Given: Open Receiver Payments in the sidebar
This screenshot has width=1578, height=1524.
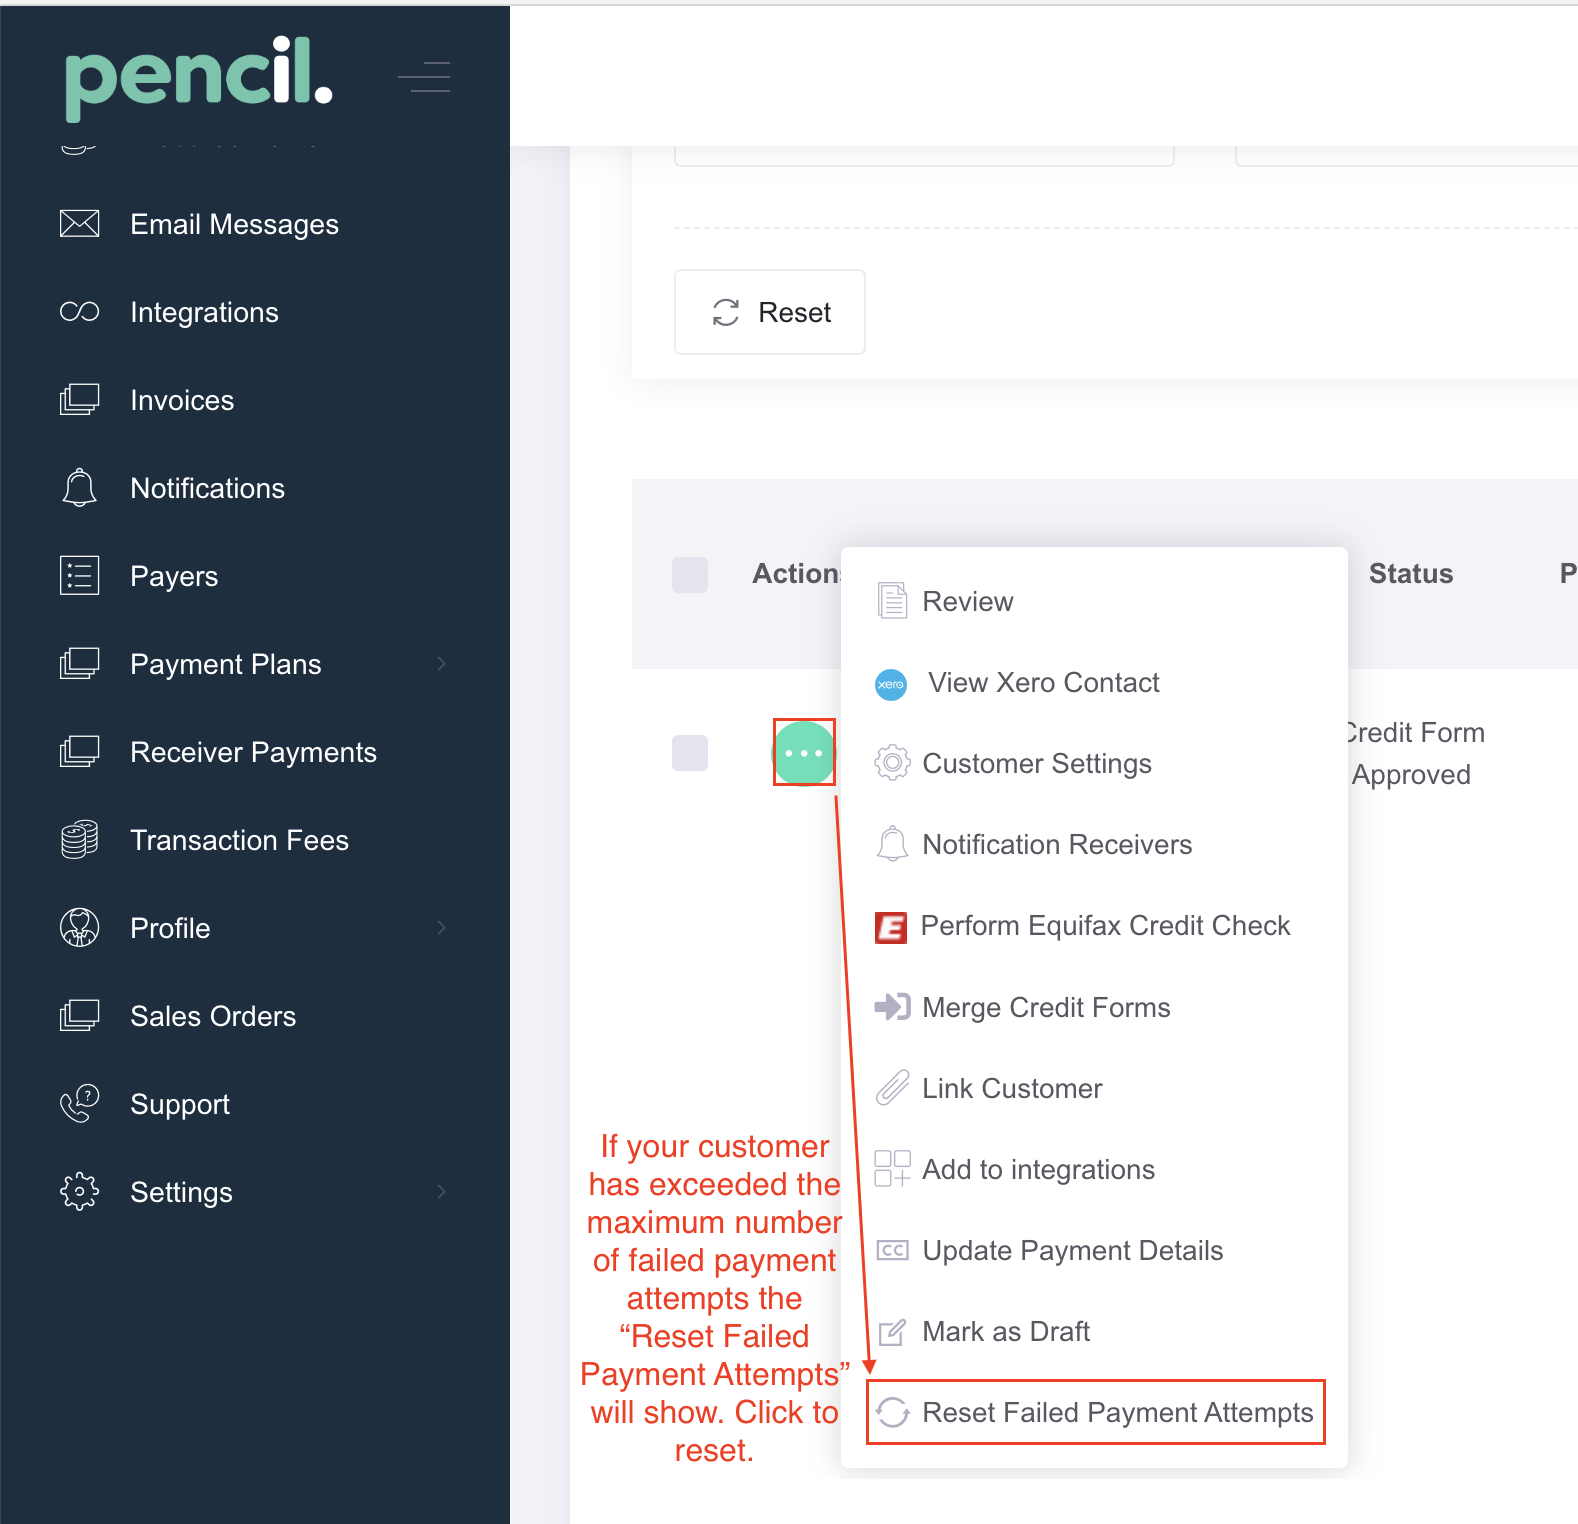Looking at the screenshot, I should point(253,752).
